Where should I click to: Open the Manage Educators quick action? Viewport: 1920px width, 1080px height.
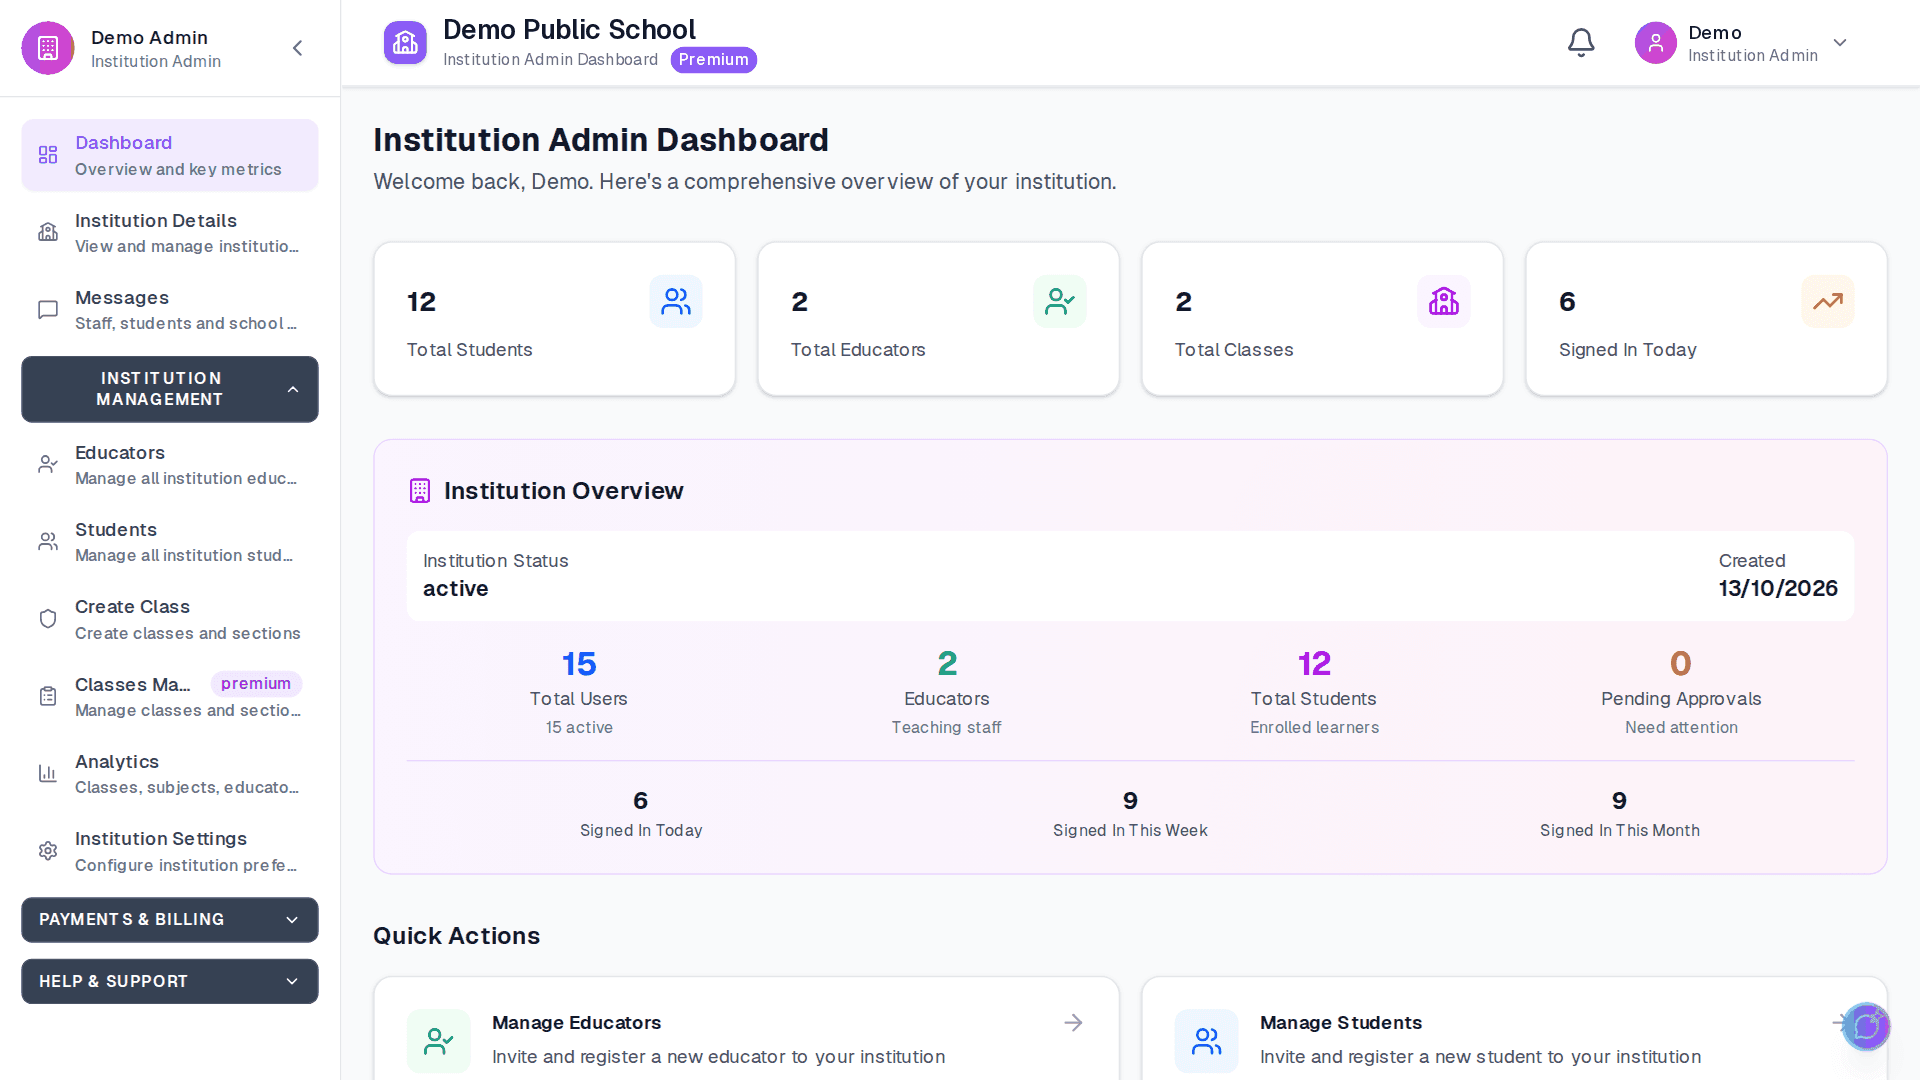pos(746,1030)
